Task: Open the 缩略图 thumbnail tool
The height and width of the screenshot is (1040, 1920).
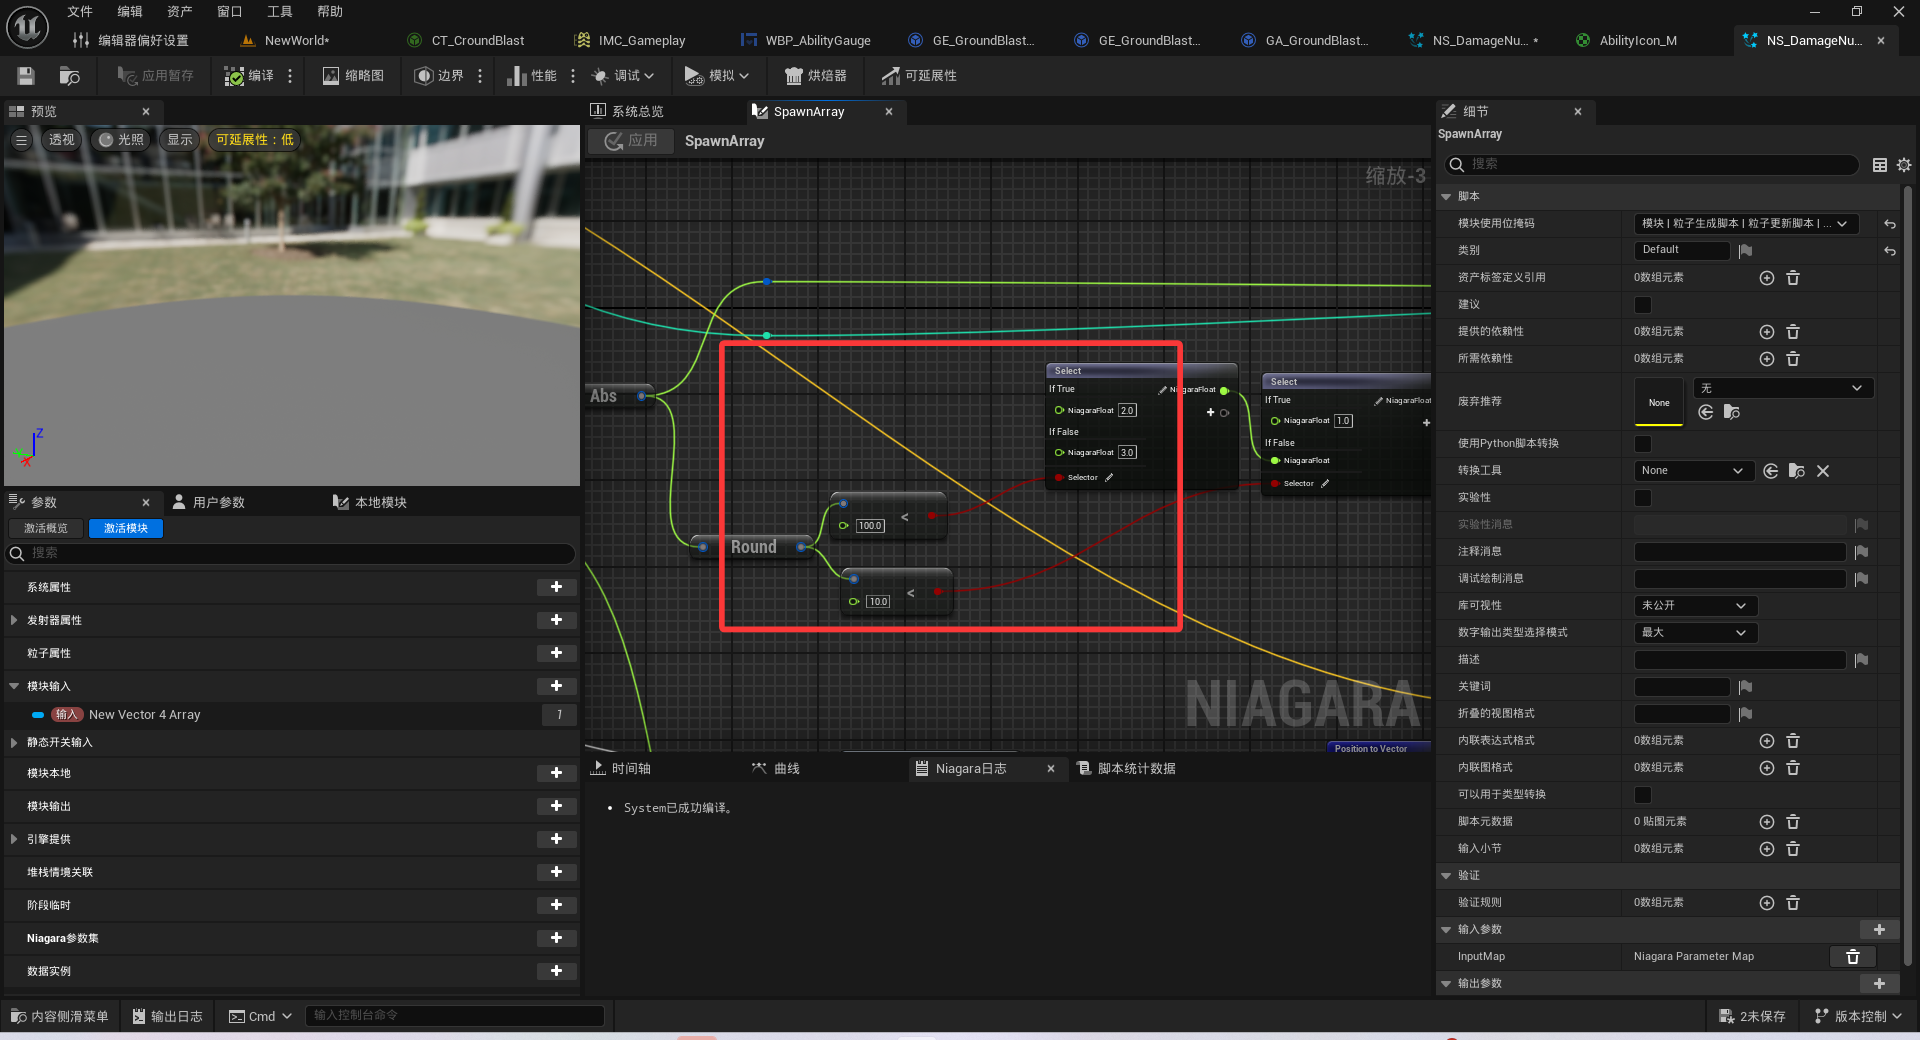Action: [x=353, y=76]
